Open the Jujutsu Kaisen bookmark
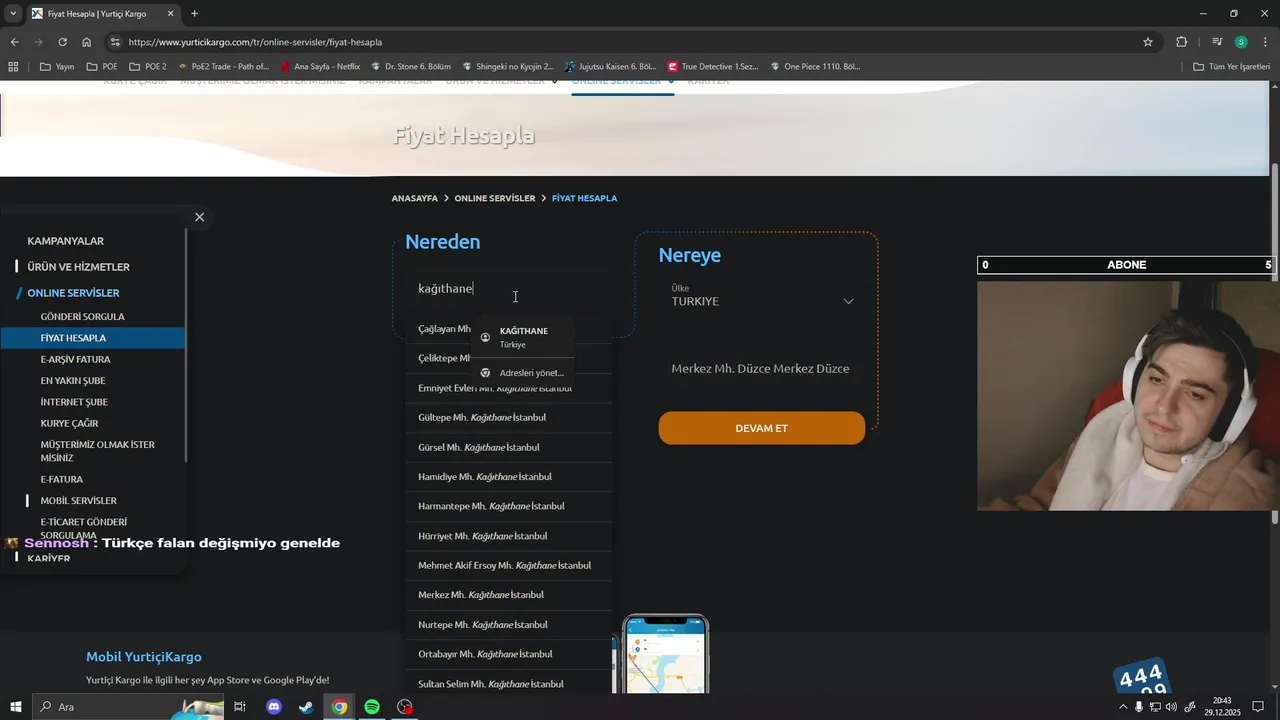The width and height of the screenshot is (1280, 720). tap(609, 67)
